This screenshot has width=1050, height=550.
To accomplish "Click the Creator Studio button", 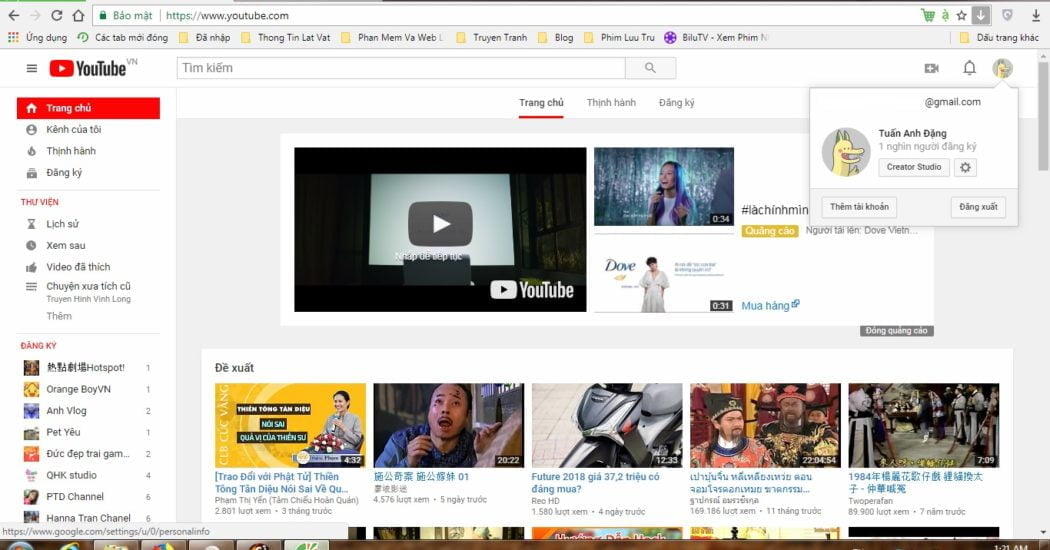I will coord(914,167).
